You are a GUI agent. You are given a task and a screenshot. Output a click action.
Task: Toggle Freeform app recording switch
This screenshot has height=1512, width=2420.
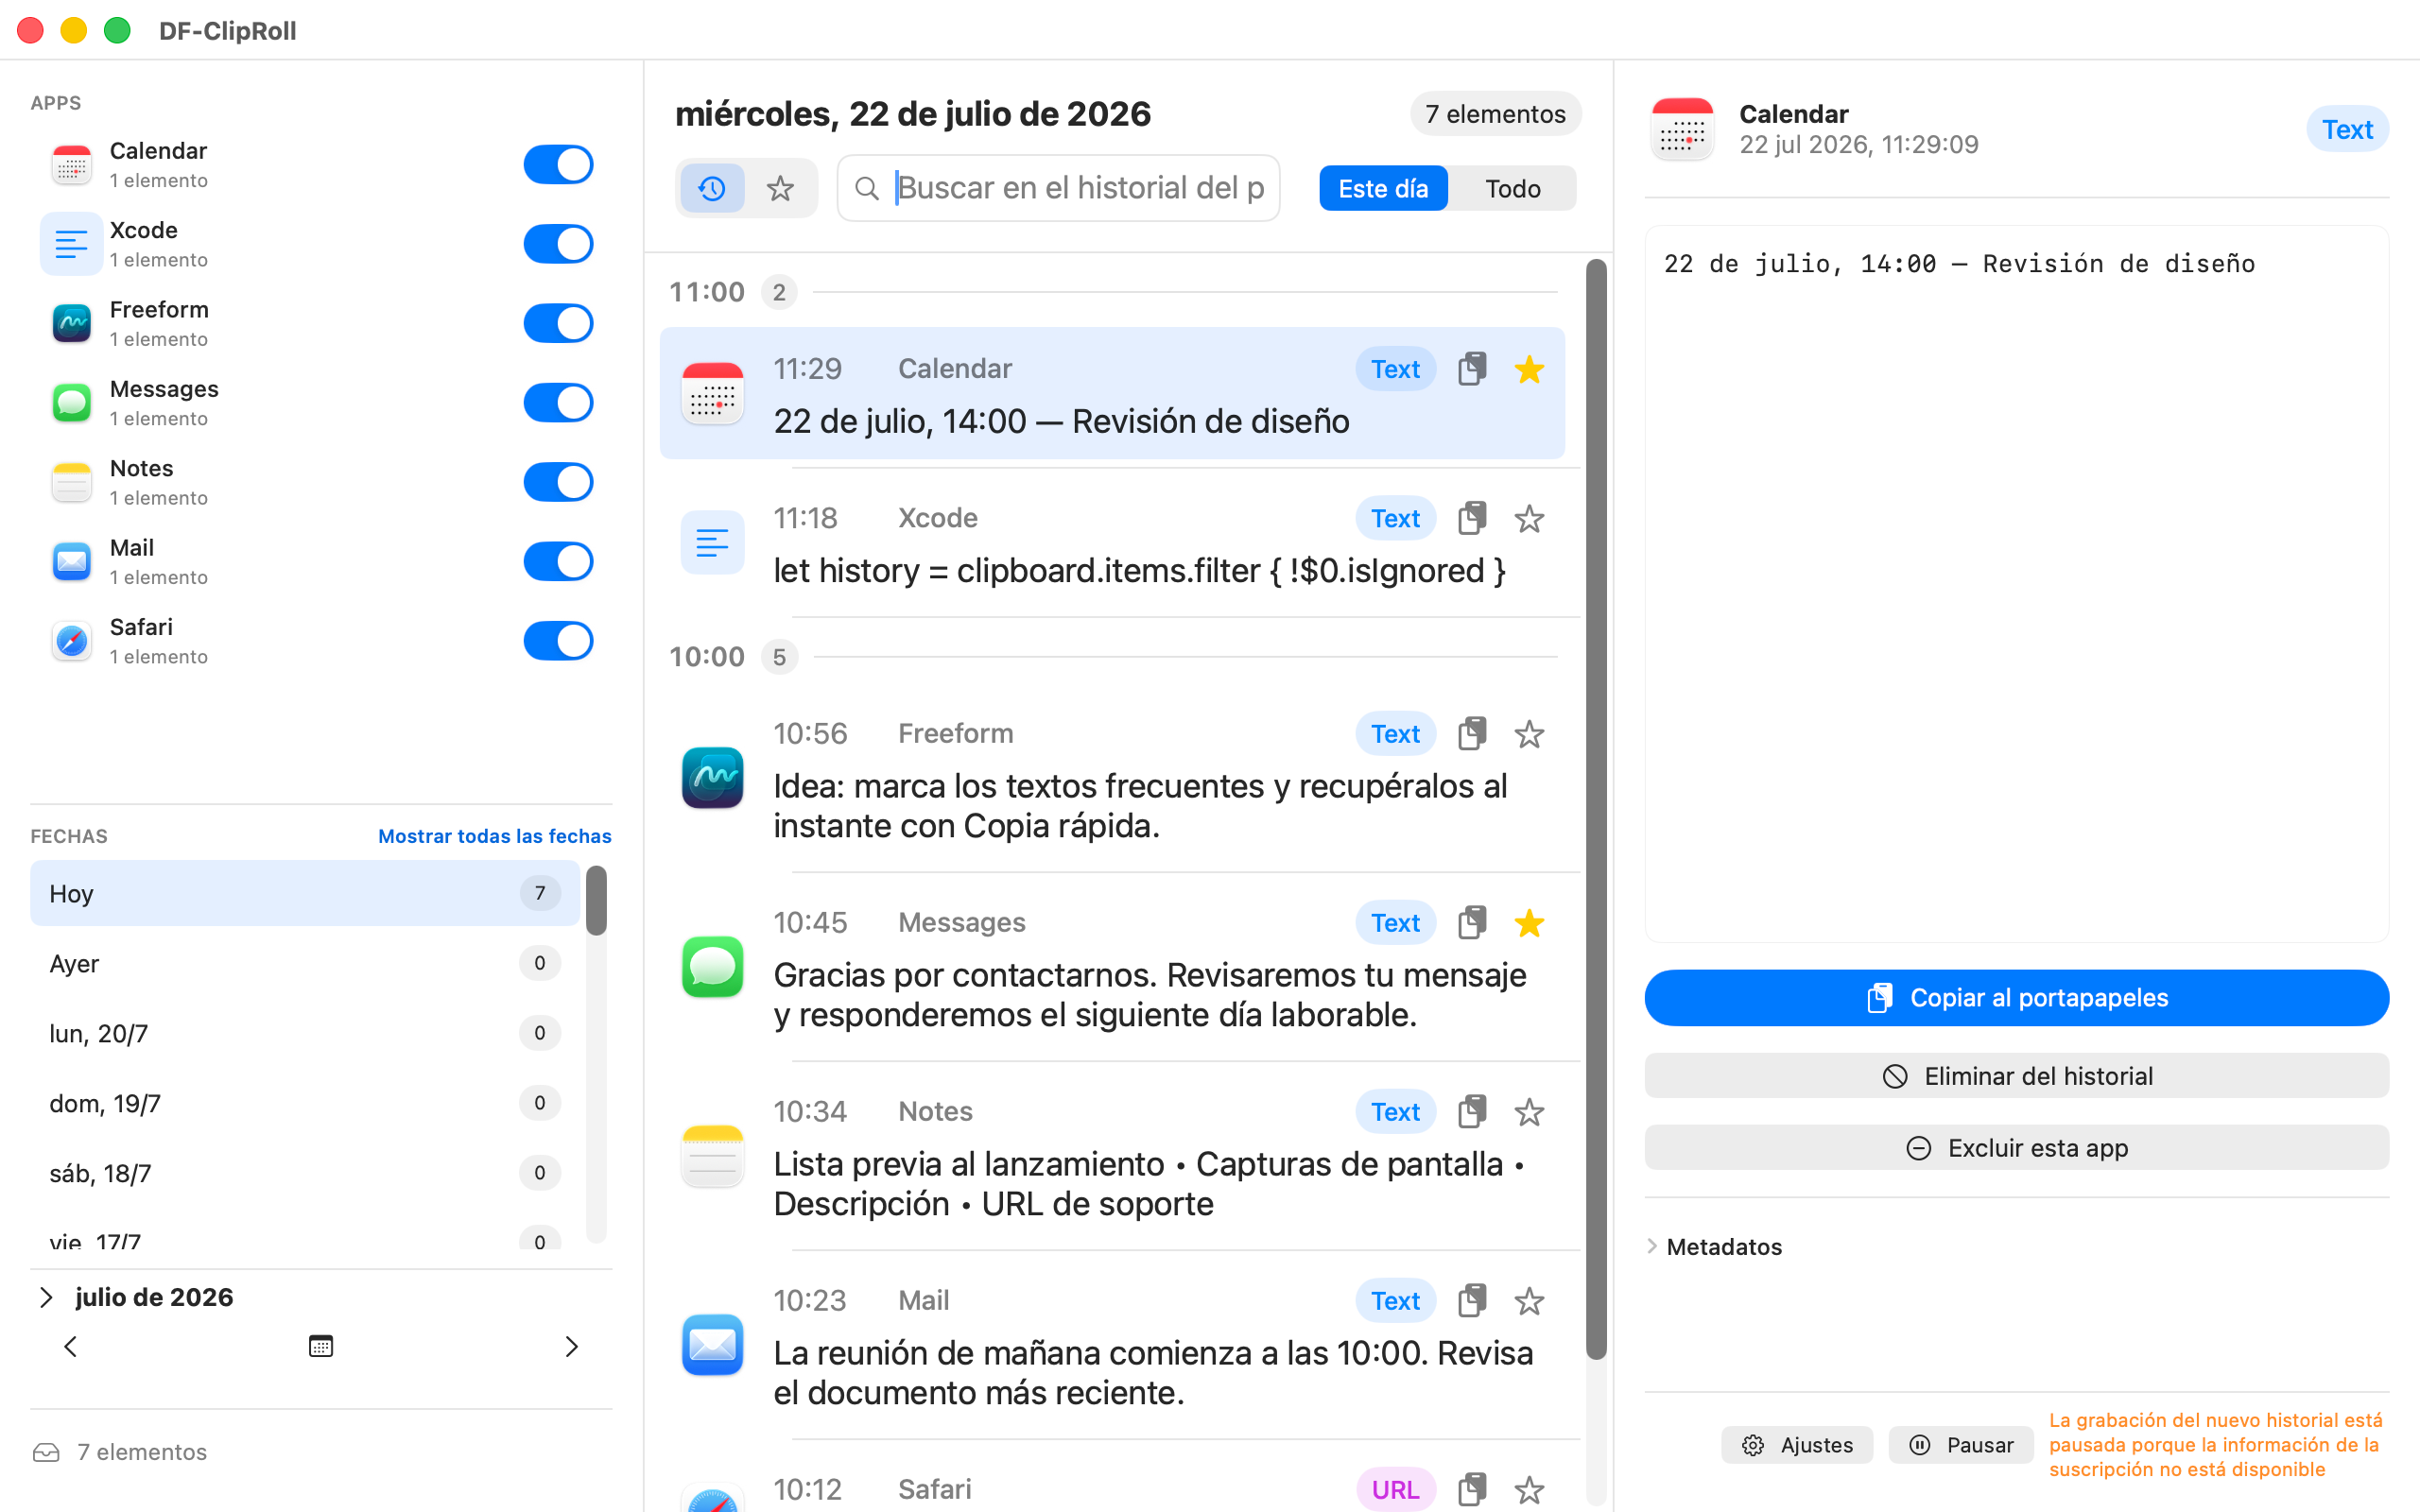point(558,323)
